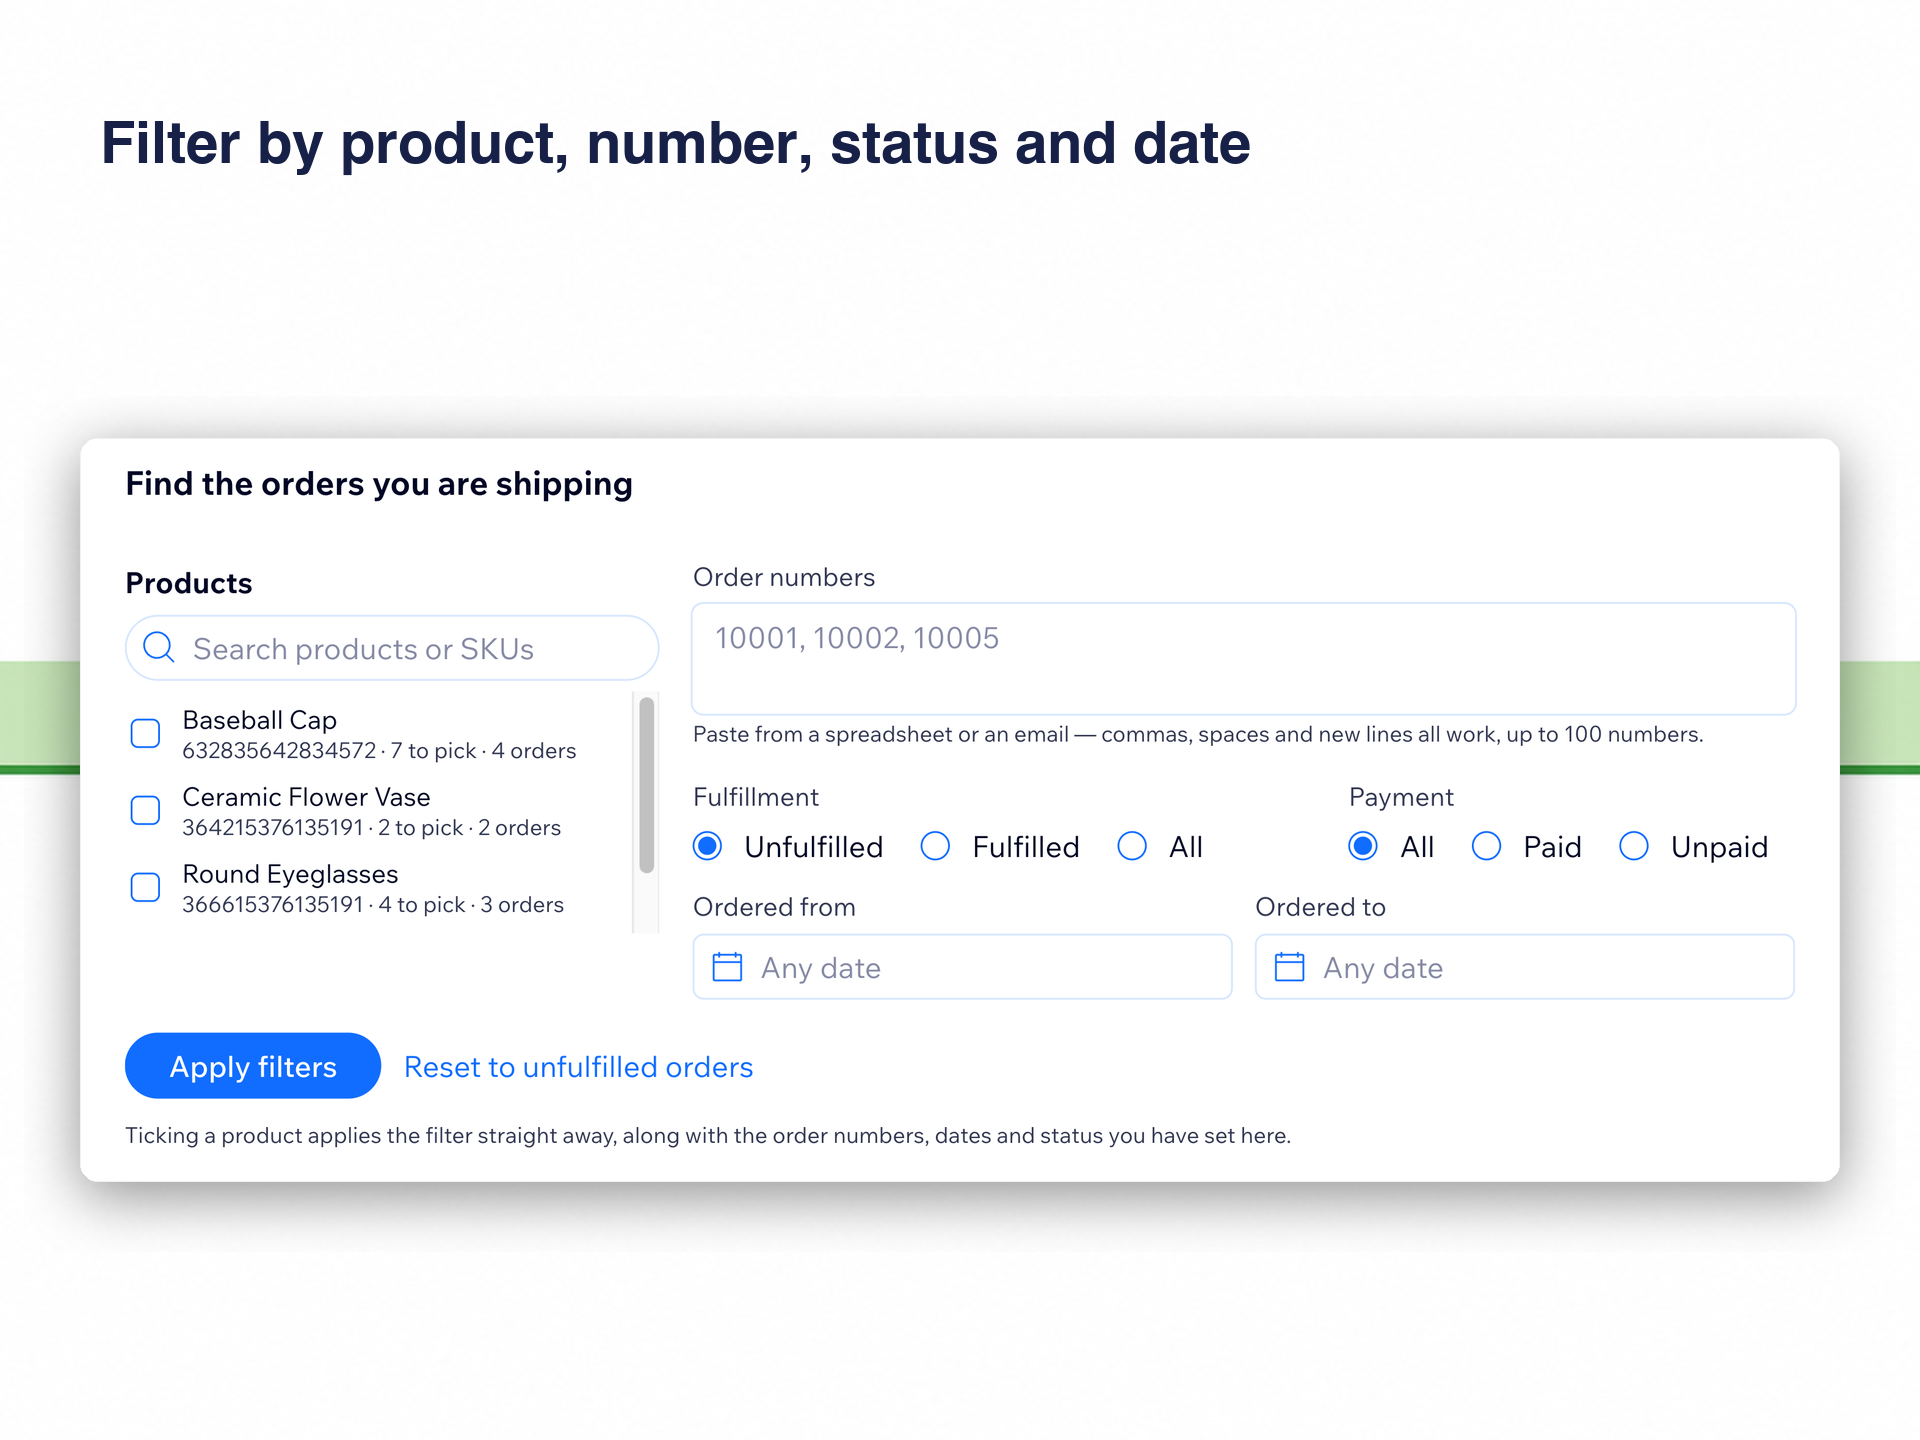
Task: Click the magnifier search icon in Products
Action: point(159,648)
